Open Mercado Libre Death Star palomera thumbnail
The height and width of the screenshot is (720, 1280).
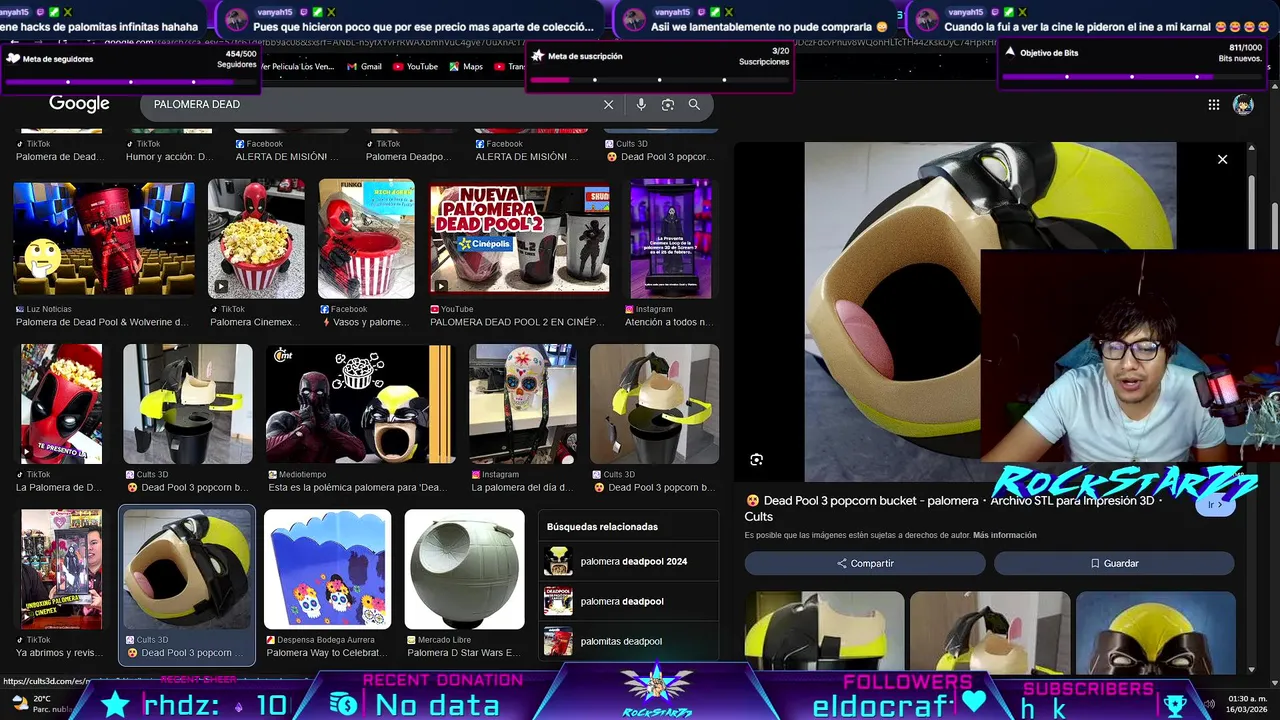point(465,569)
